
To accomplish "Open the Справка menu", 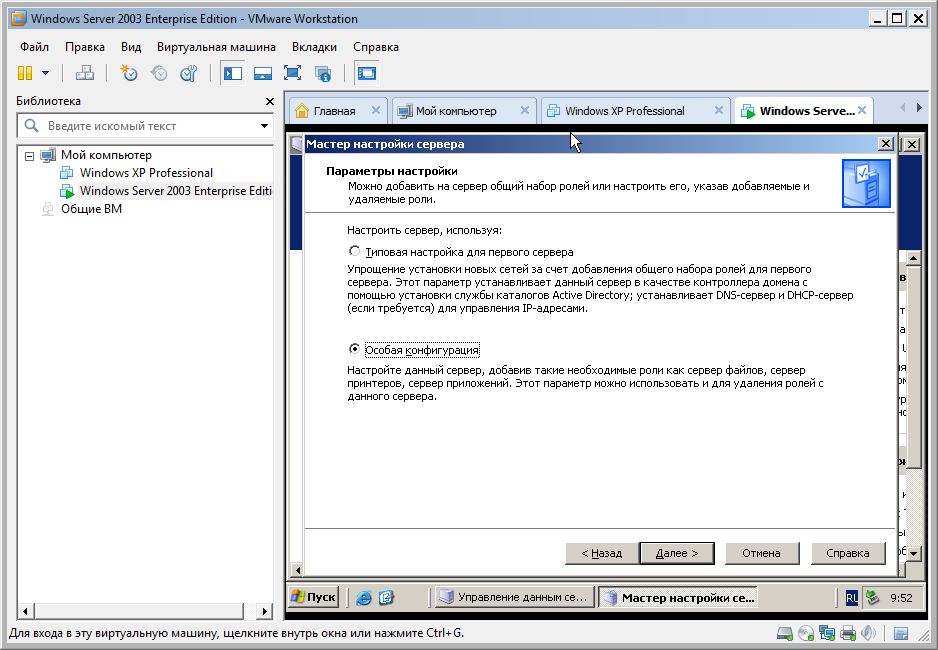I will [376, 47].
